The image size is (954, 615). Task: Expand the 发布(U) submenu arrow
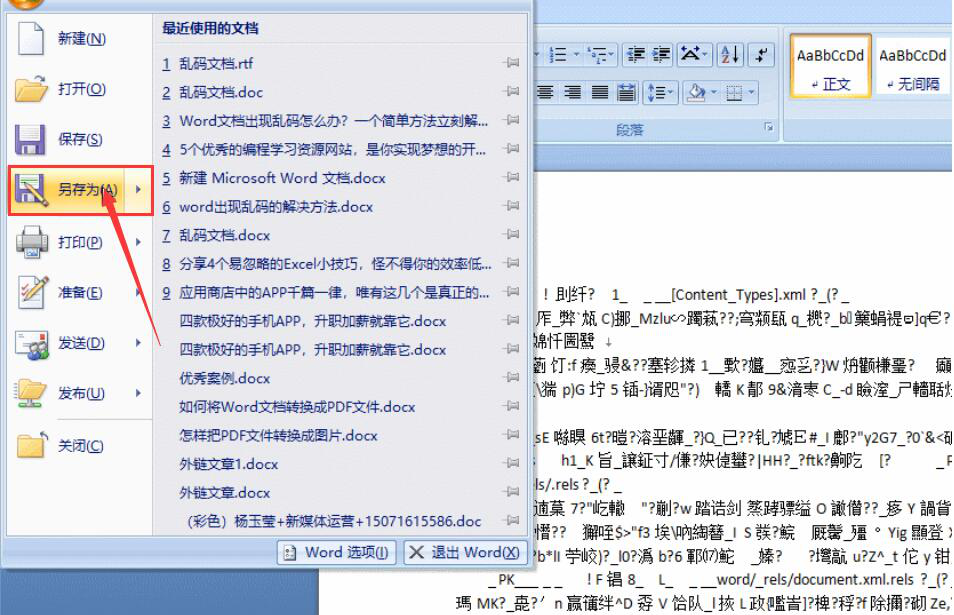tap(139, 393)
